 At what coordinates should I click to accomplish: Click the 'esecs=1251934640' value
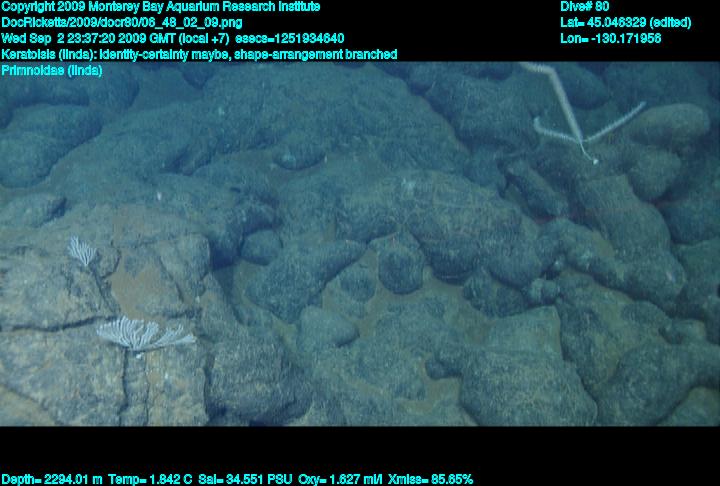click(290, 39)
